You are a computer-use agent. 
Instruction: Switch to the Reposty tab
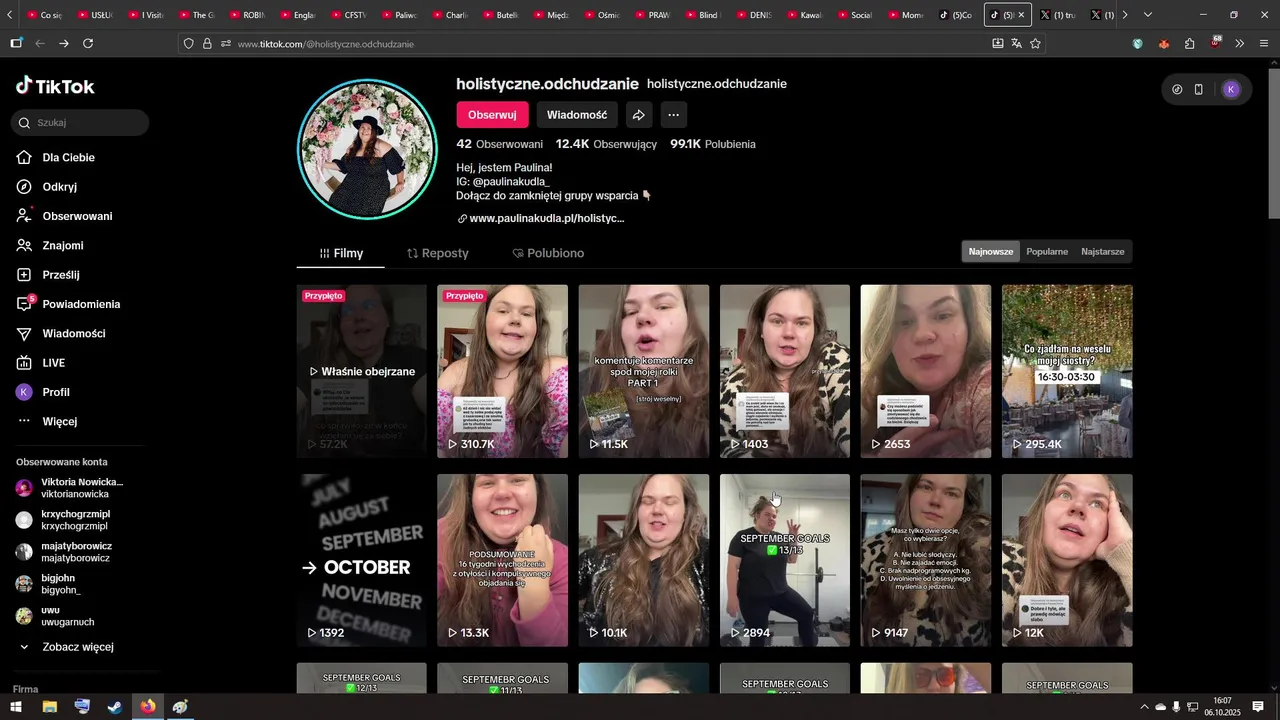[438, 253]
